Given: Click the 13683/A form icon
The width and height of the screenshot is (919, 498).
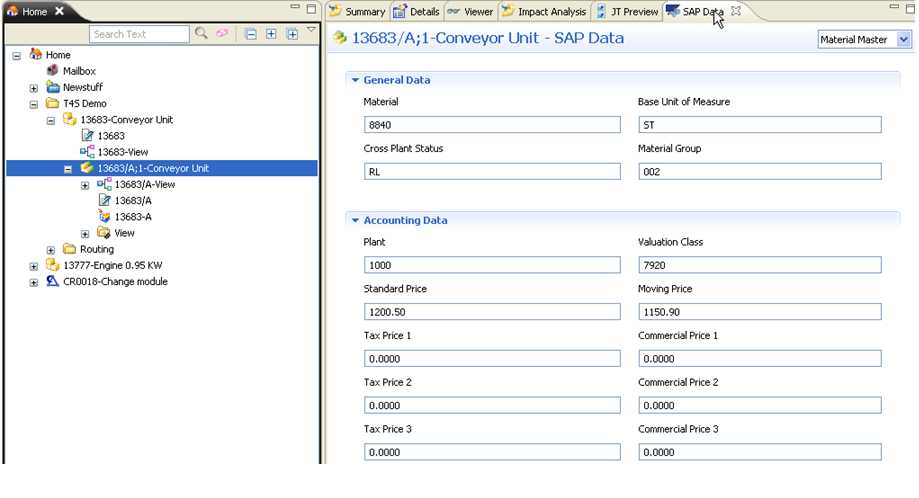Looking at the screenshot, I should coord(105,200).
